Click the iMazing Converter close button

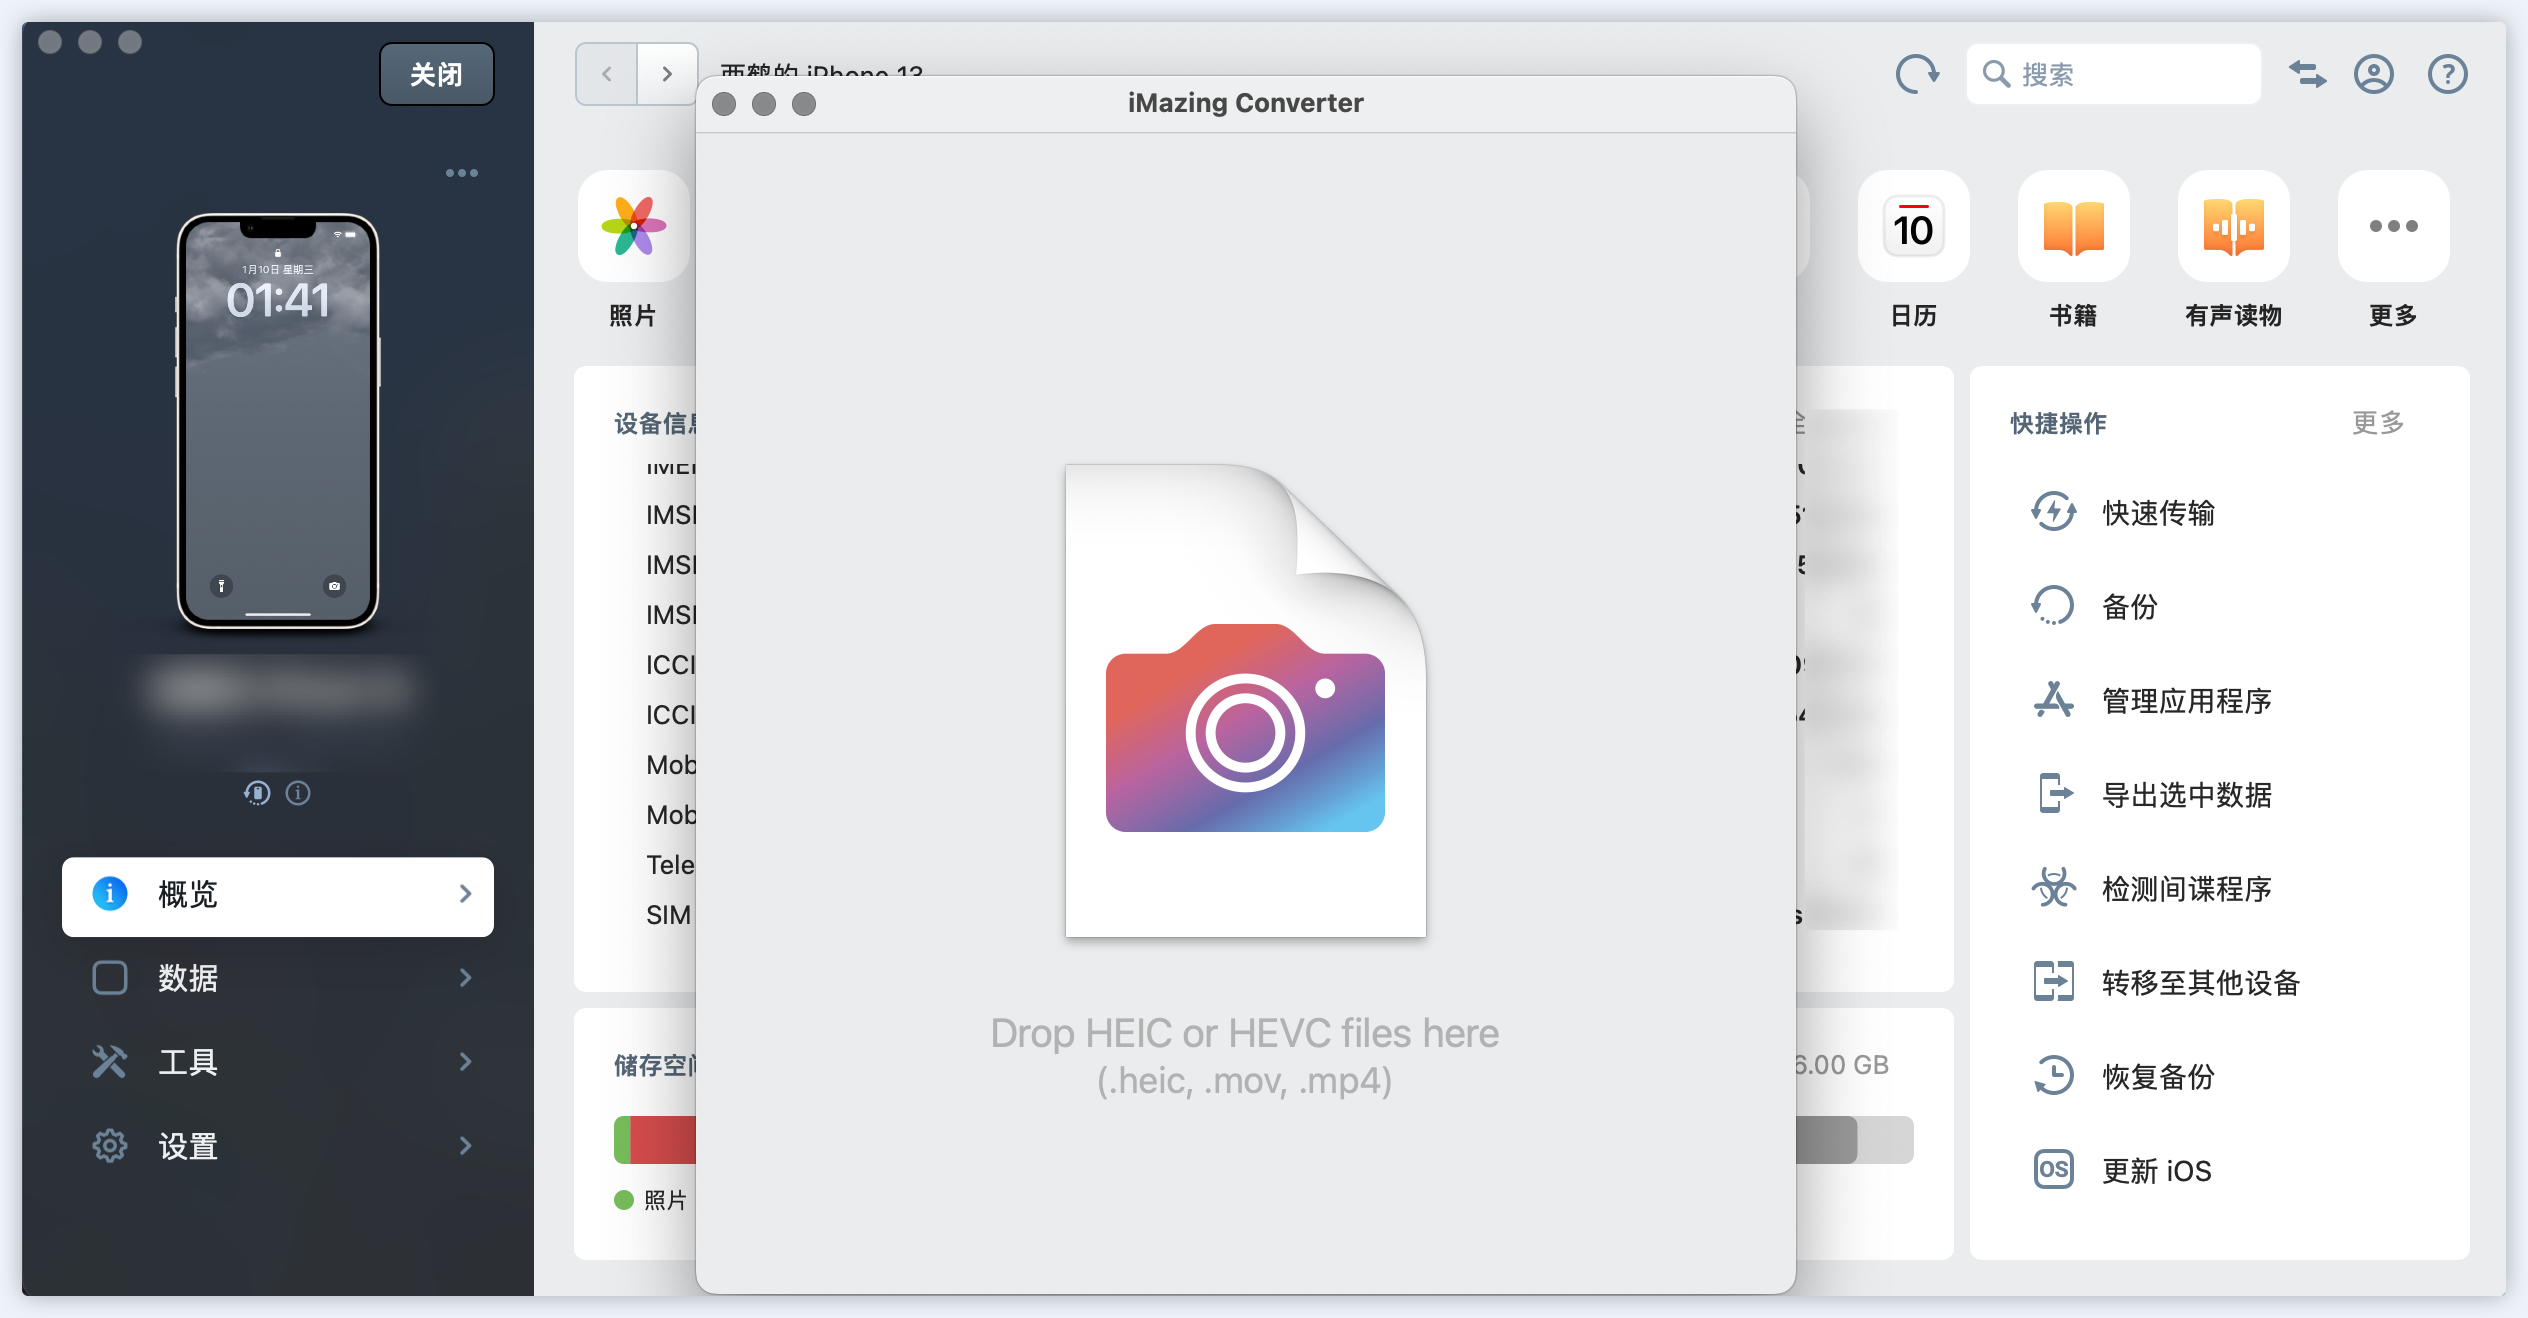pos(724,104)
